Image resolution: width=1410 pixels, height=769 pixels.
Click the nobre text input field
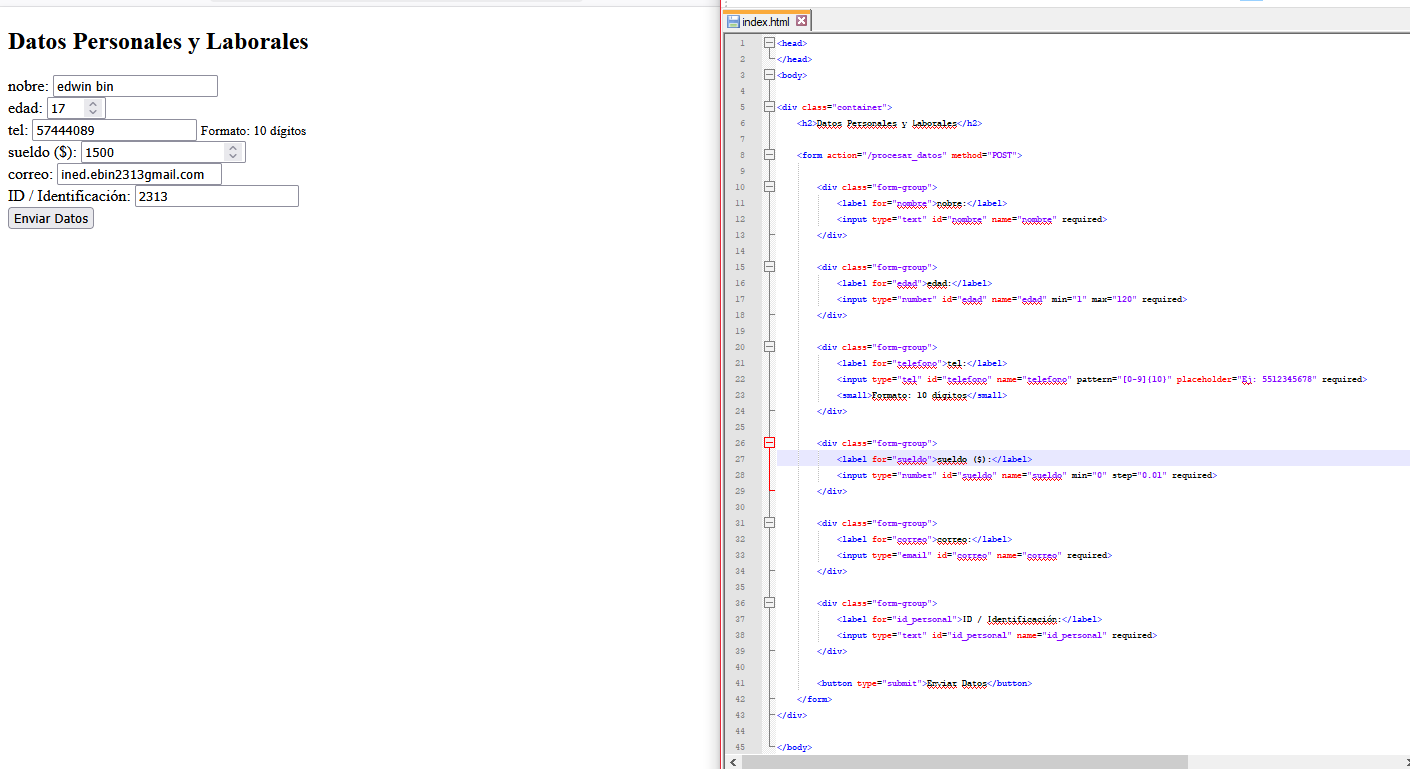pos(135,87)
